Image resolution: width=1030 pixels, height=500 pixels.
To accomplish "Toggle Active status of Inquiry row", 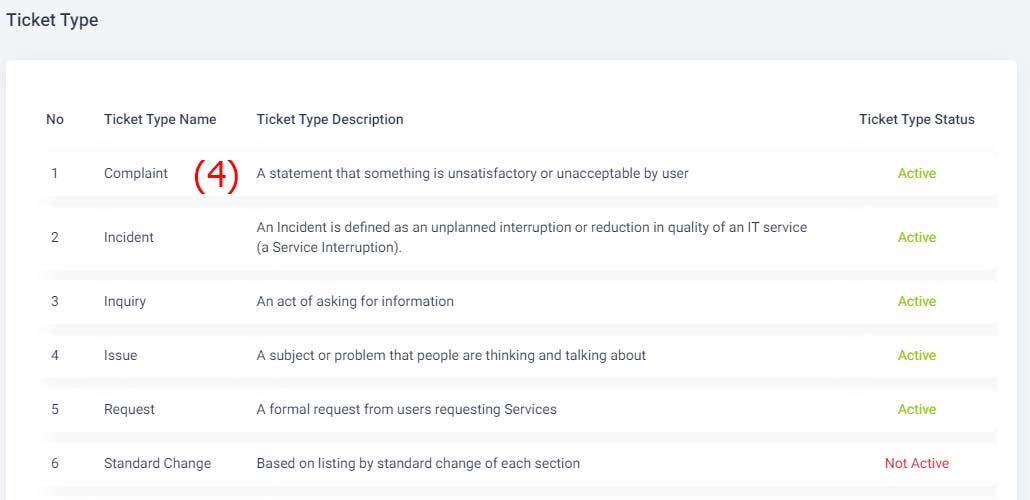I will click(917, 302).
